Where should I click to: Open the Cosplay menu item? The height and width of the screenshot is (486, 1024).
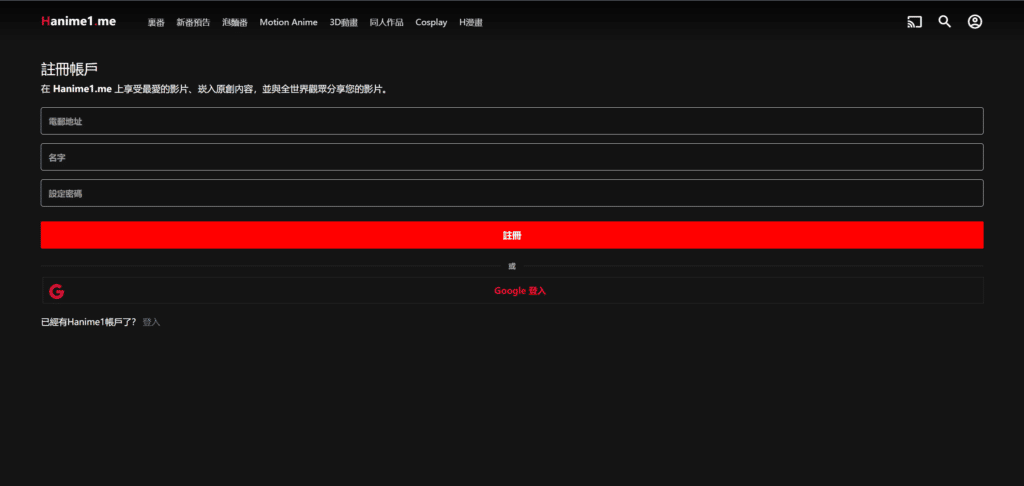pos(431,23)
